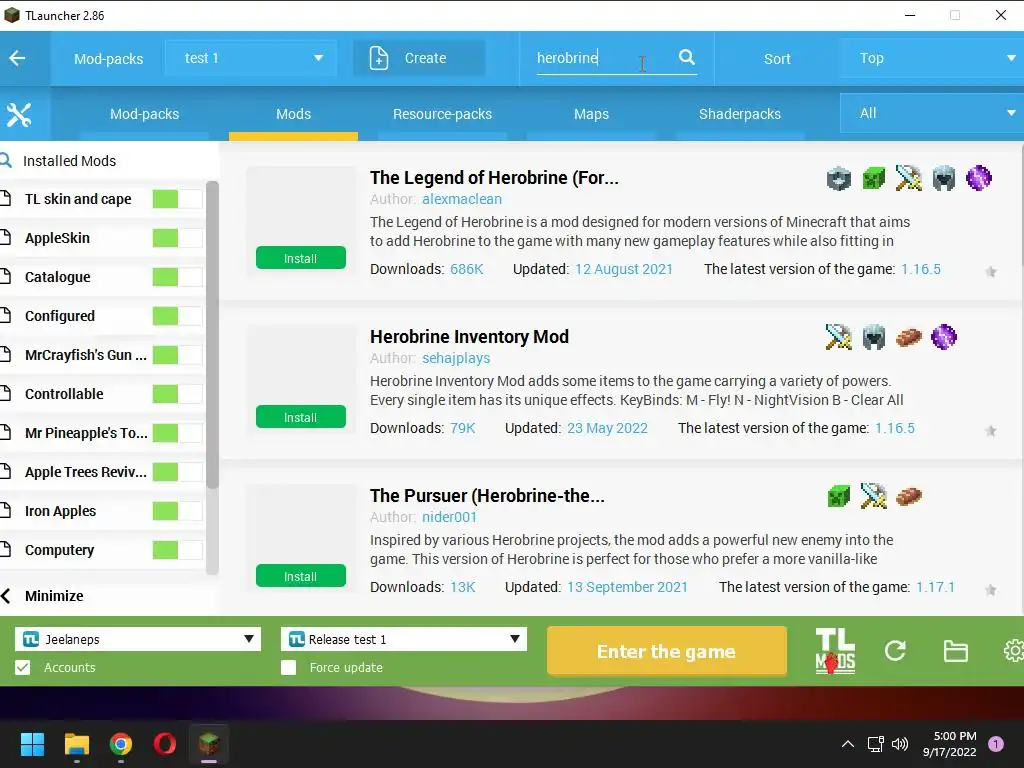Click the crossed swords icon on Legend of Herobrine
This screenshot has width=1024, height=768.
click(x=908, y=178)
